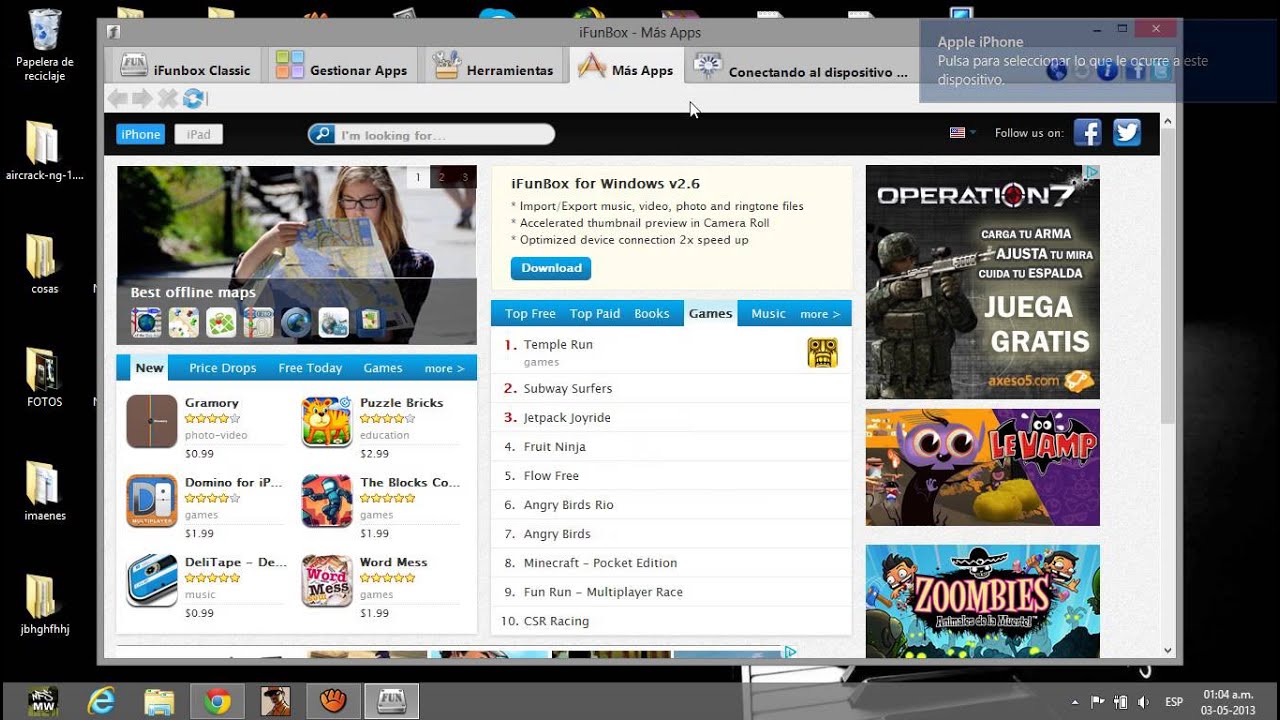Open the iFunBox taskbar button
The height and width of the screenshot is (720, 1280).
coord(391,701)
